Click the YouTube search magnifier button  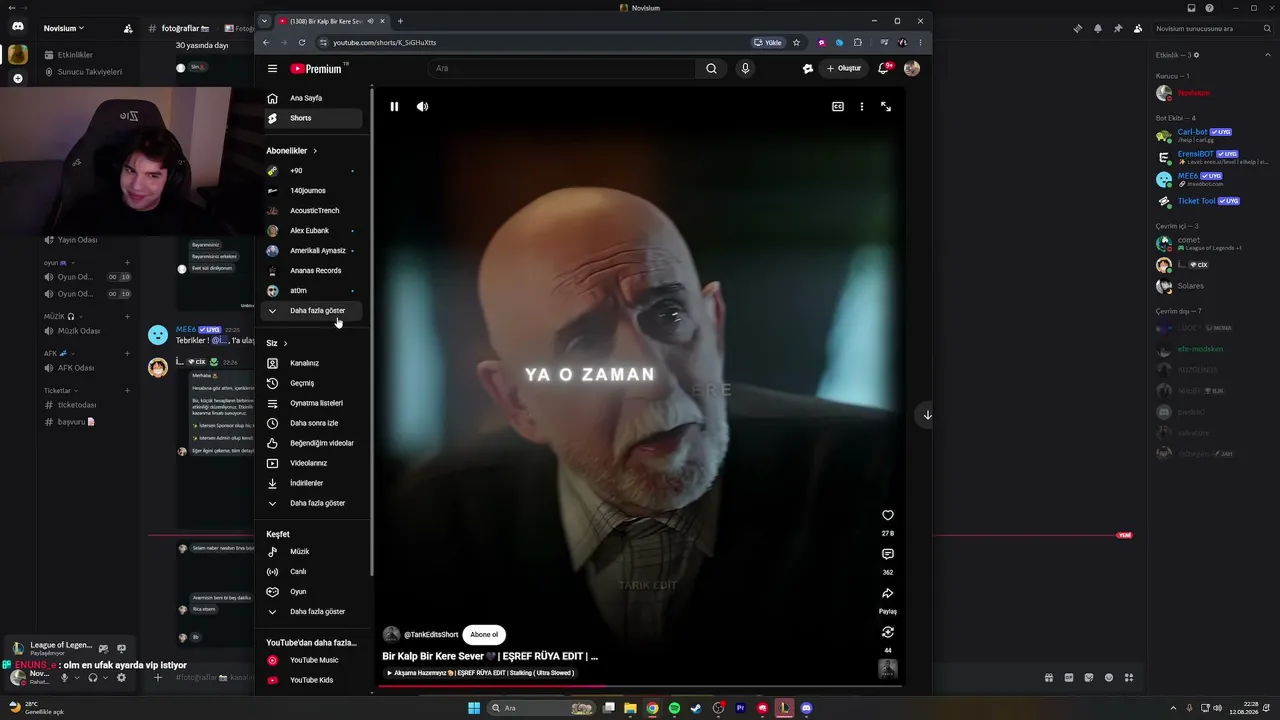[711, 69]
